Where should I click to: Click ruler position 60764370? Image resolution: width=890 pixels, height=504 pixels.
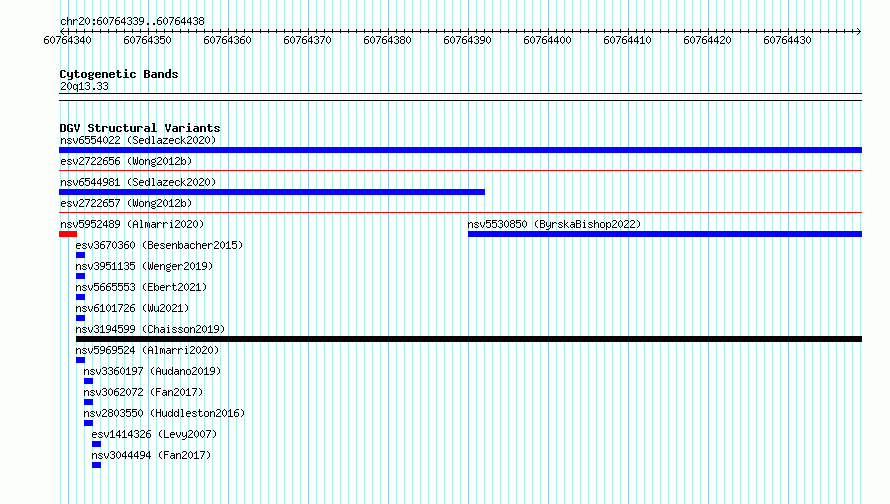click(308, 40)
